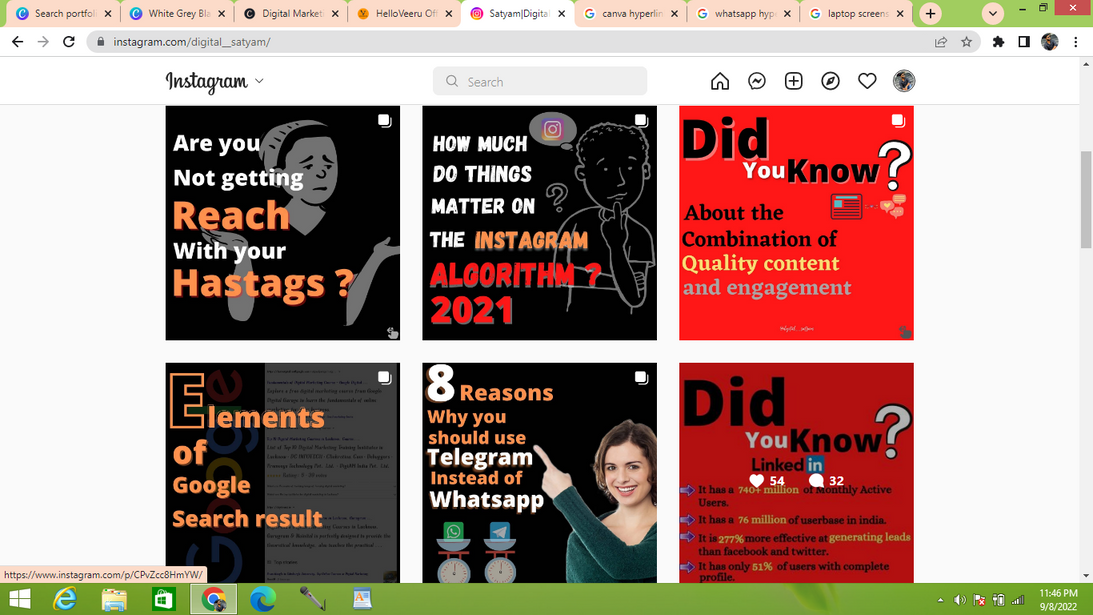1093x615 pixels.
Task: Open Instagram Messenger inbox
Action: coord(757,82)
